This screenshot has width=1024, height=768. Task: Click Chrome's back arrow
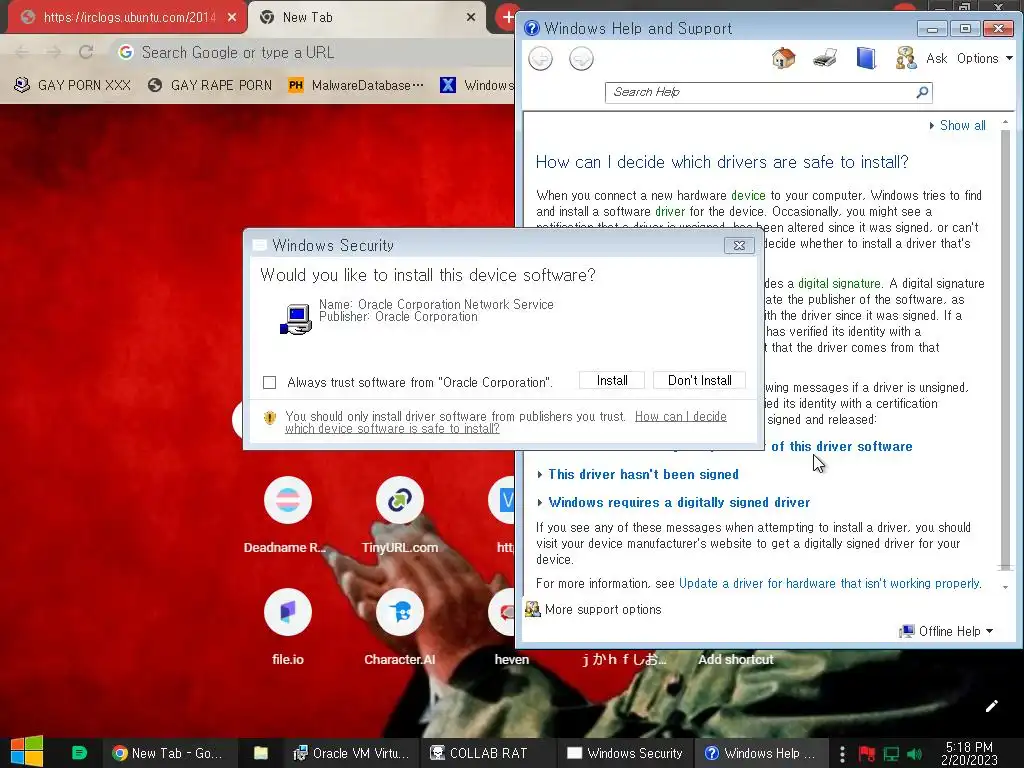click(22, 52)
